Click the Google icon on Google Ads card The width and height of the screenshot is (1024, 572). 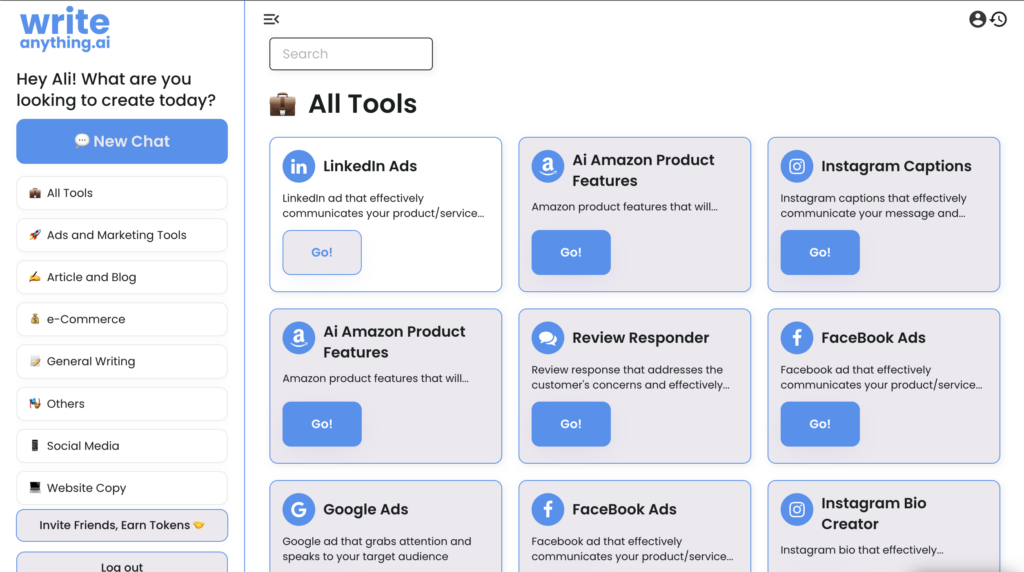(298, 509)
